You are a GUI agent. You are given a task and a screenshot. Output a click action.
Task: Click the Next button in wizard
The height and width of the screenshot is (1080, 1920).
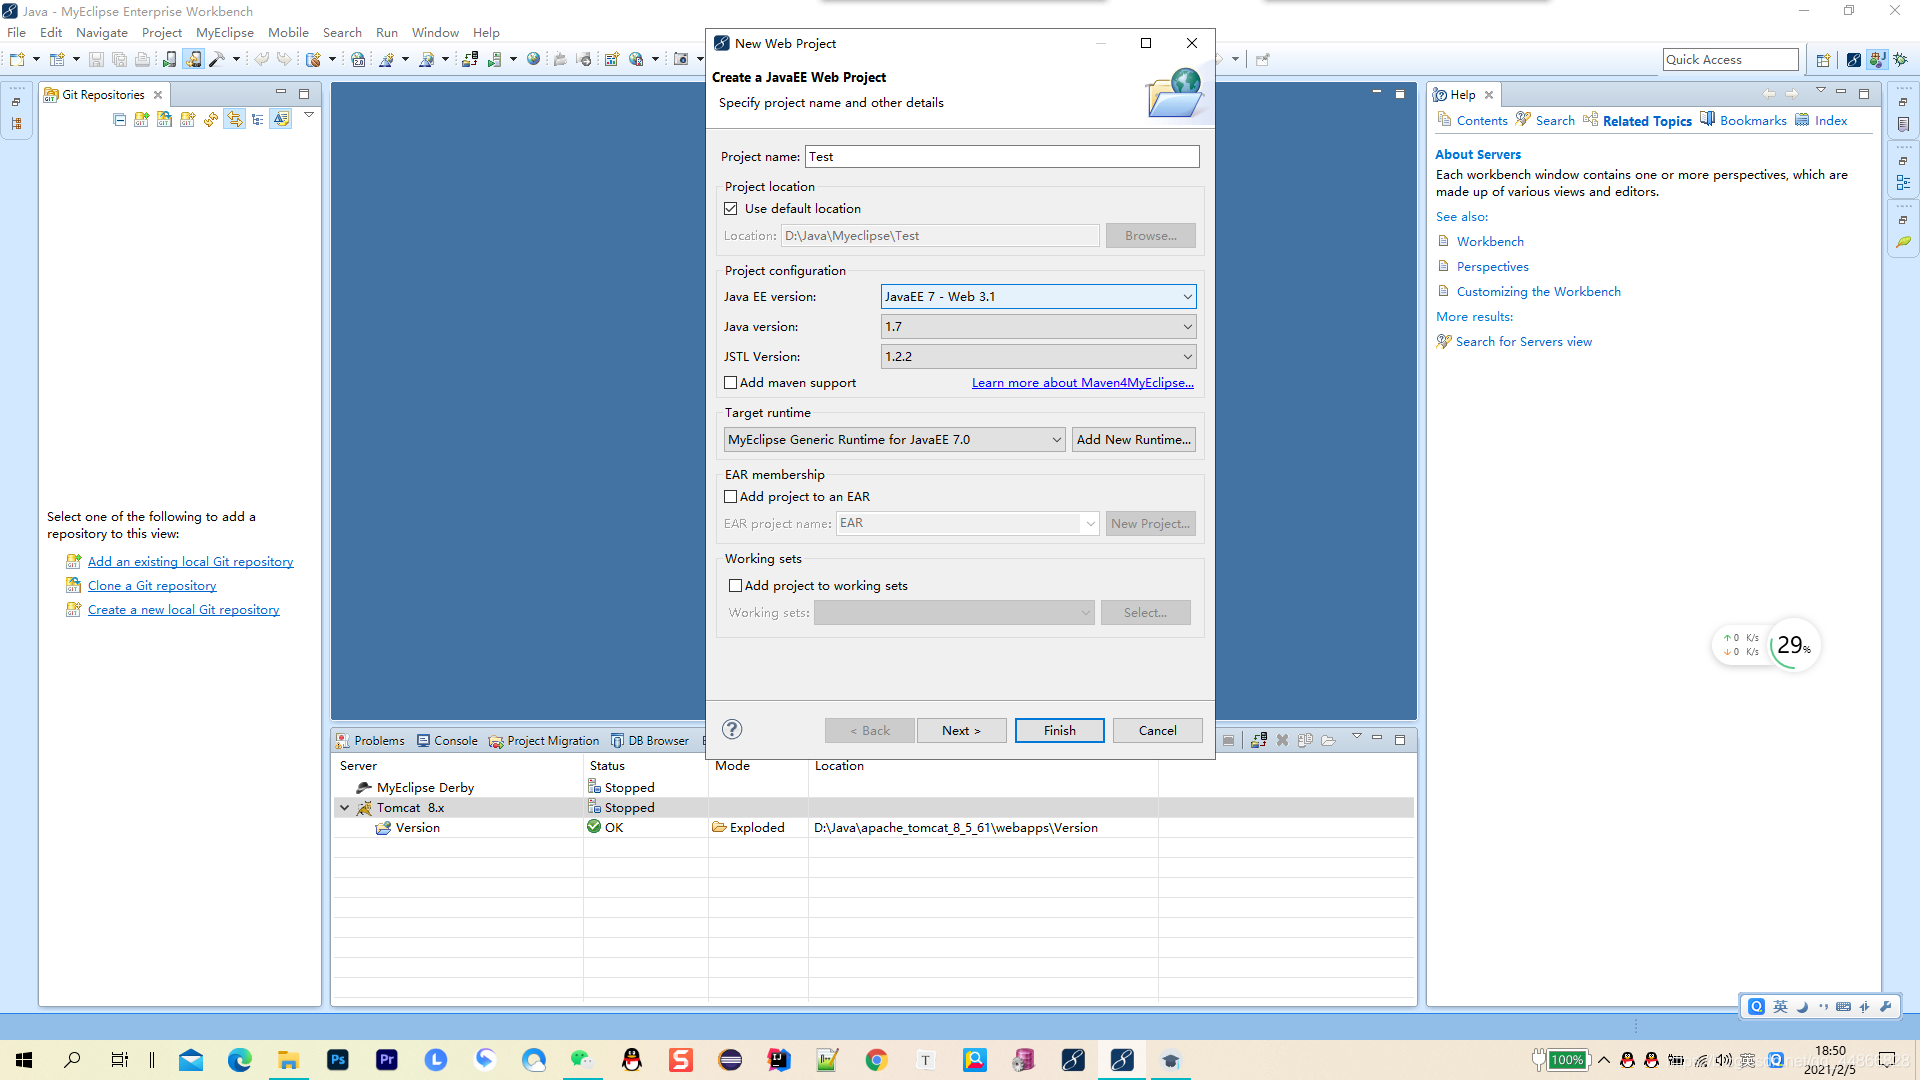(959, 729)
